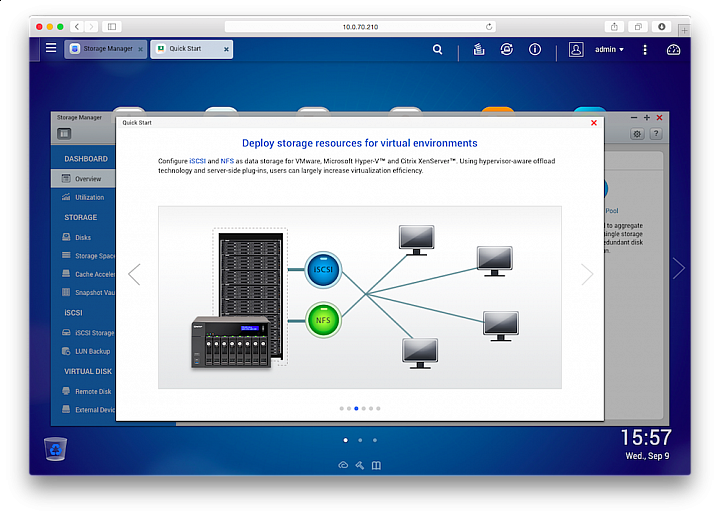Image resolution: width=720 pixels, height=518 pixels.
Task: Select the fourth slide indicator dot
Action: [x=364, y=408]
